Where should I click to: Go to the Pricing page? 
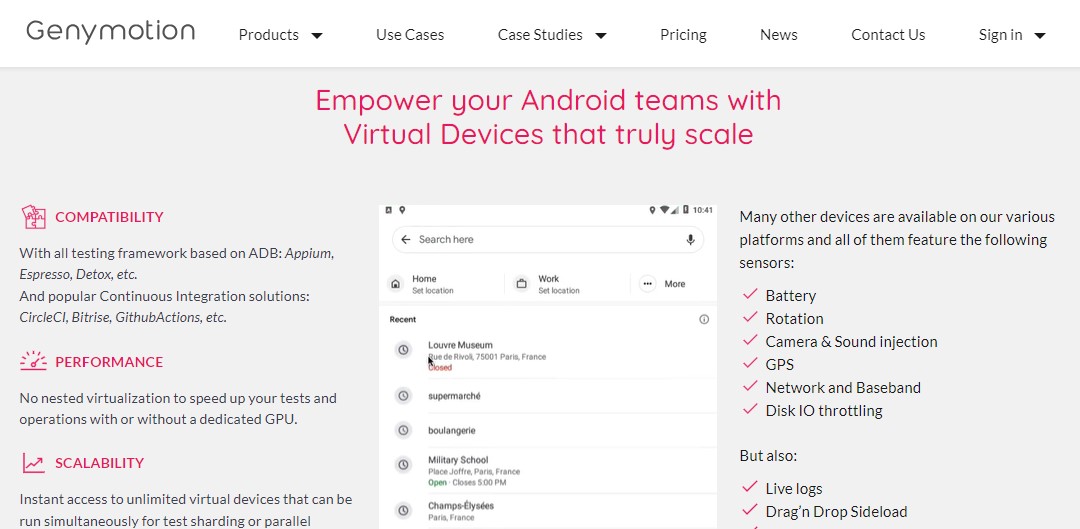[683, 34]
